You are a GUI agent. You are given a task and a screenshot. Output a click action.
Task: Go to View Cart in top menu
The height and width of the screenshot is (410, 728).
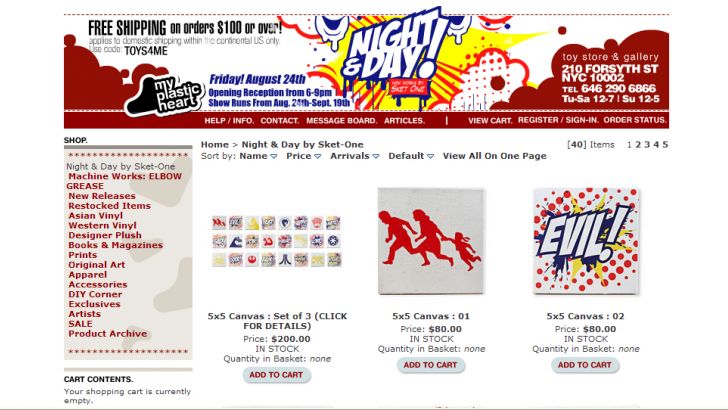(x=490, y=121)
